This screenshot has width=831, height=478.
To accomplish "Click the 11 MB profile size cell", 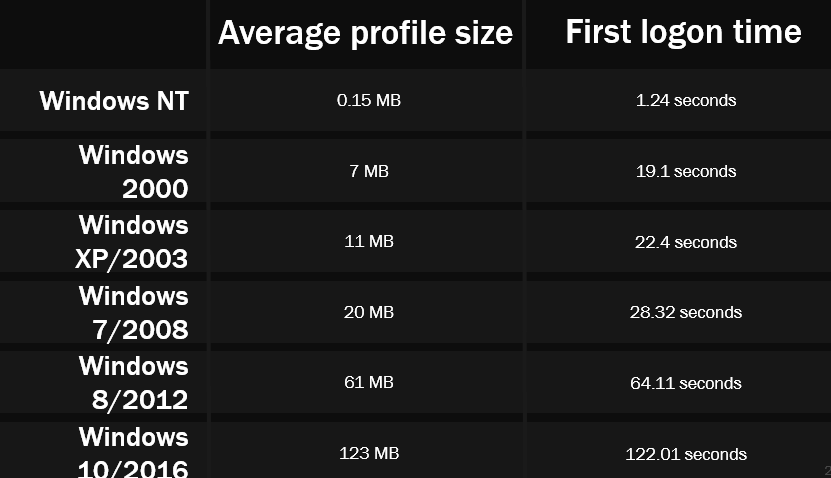I will point(369,241).
